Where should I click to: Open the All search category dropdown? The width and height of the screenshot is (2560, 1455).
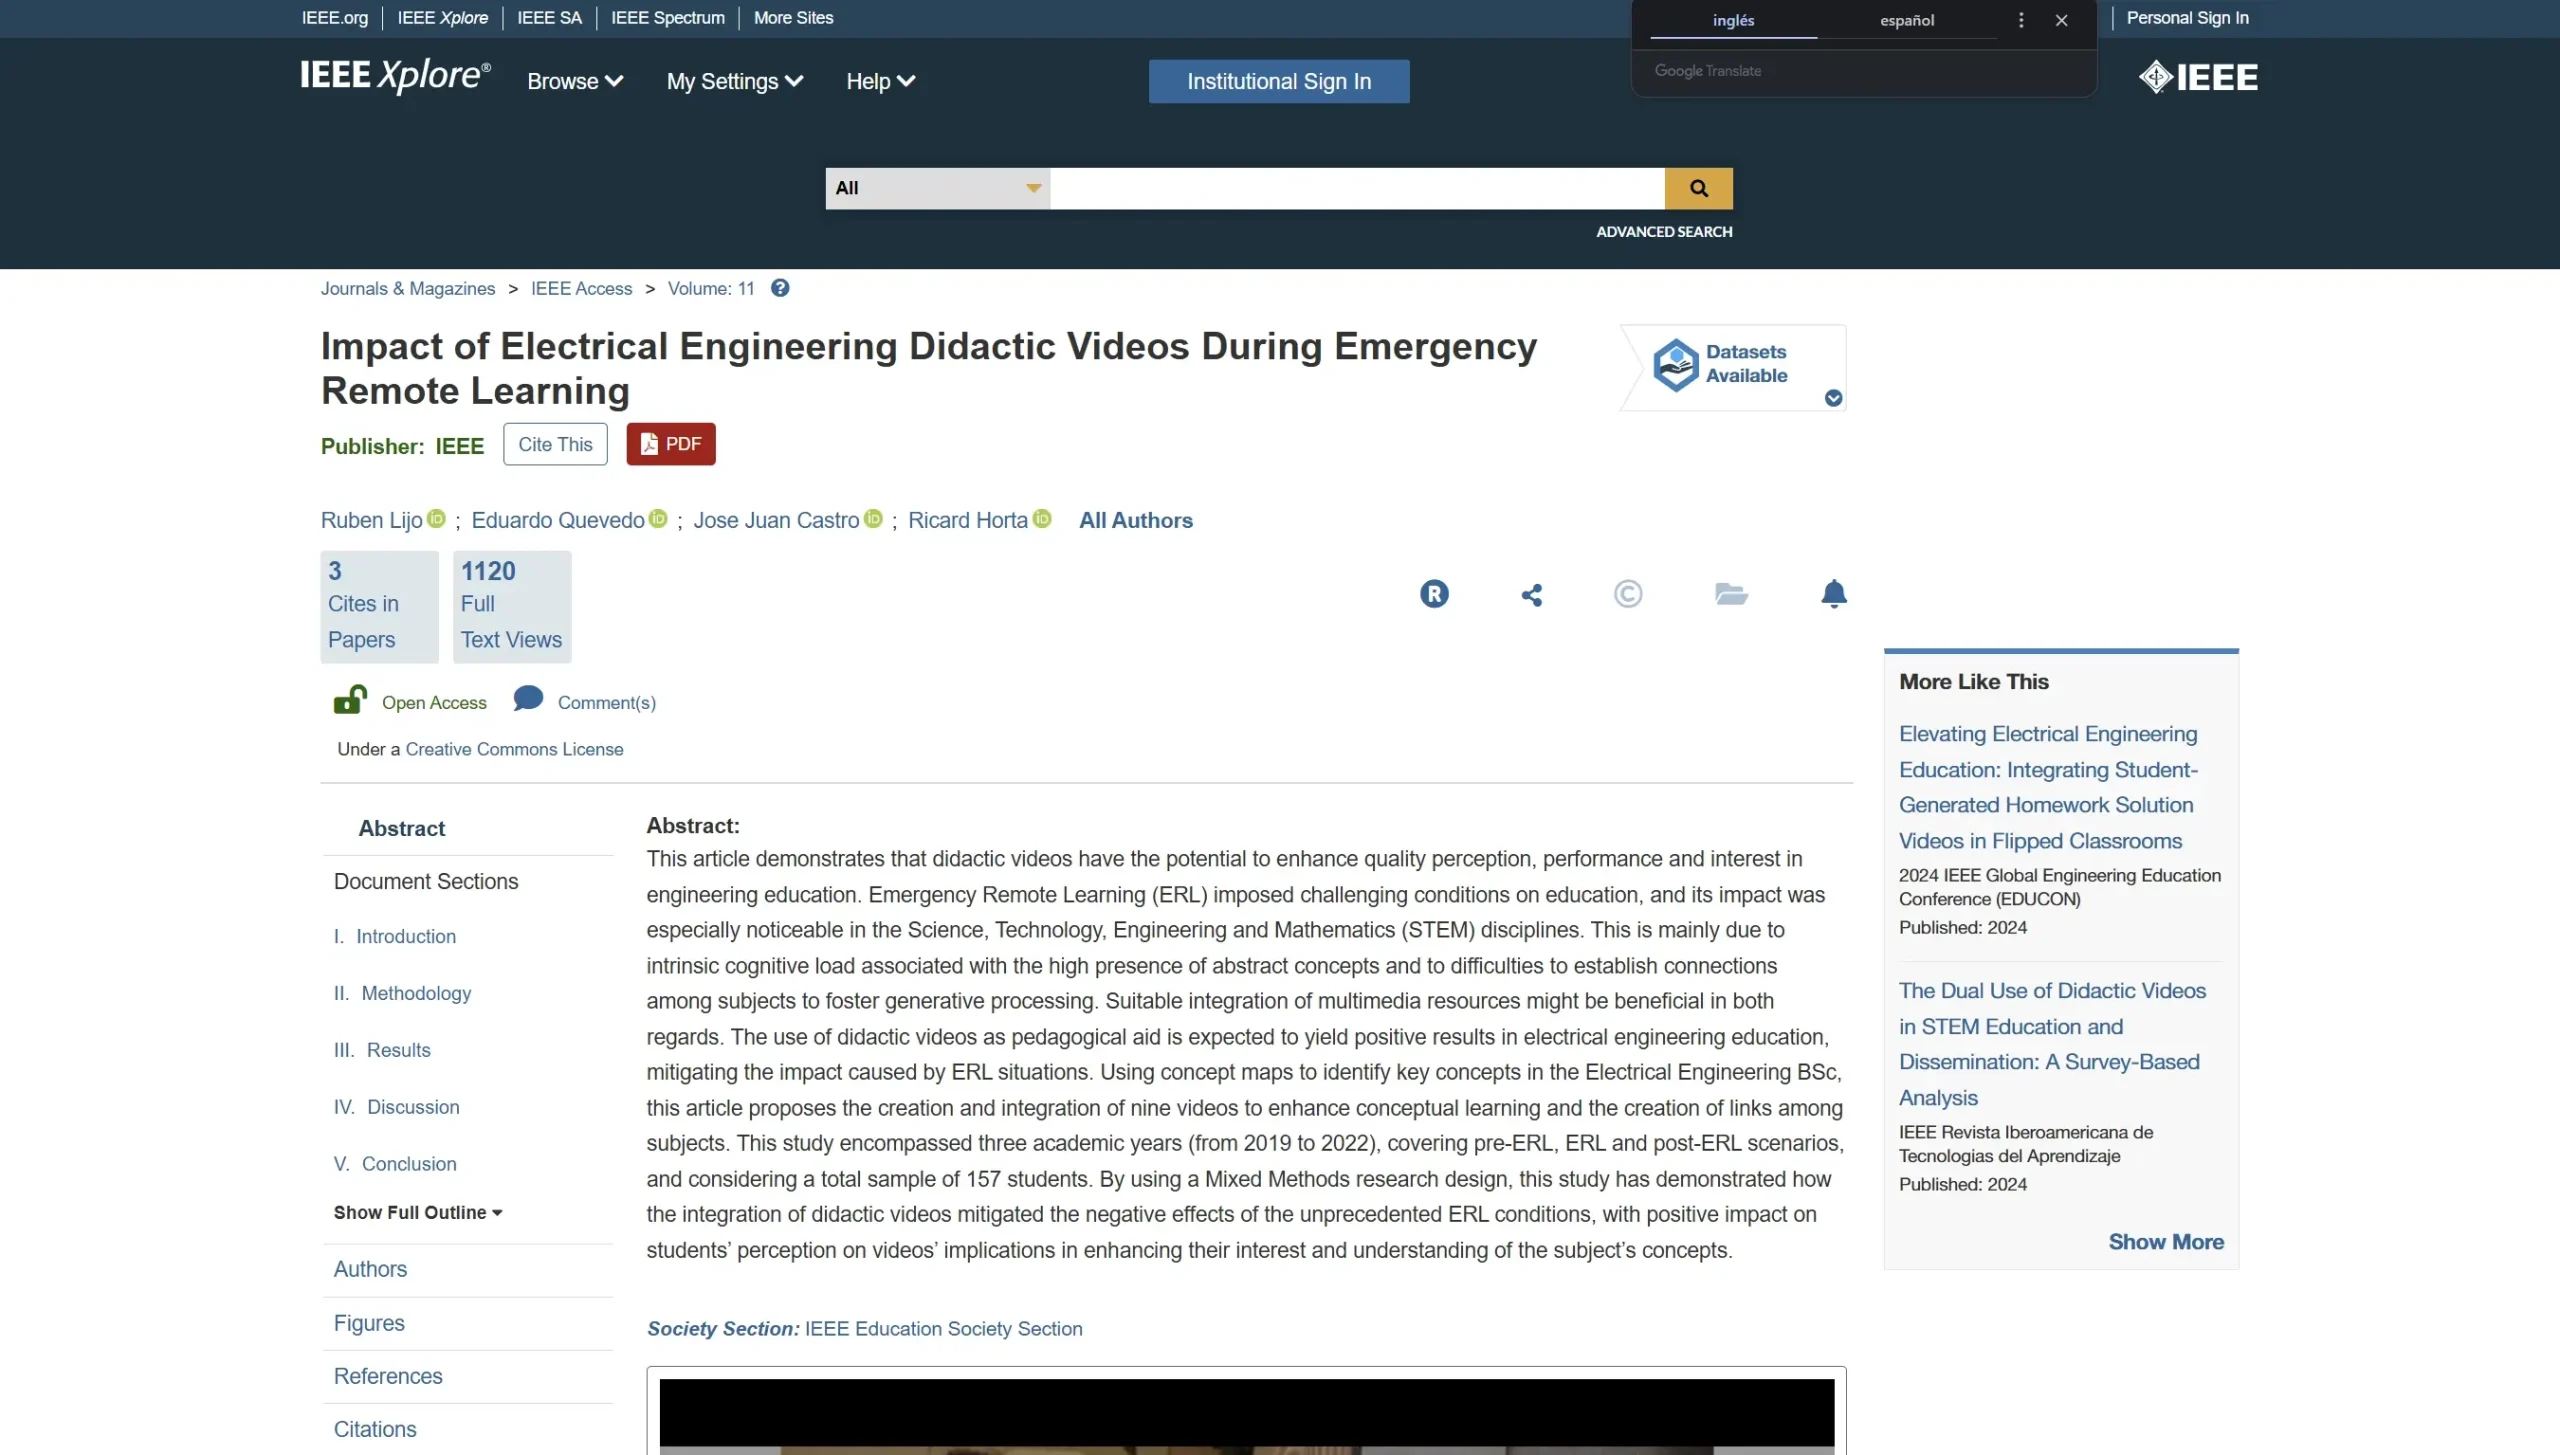click(937, 188)
